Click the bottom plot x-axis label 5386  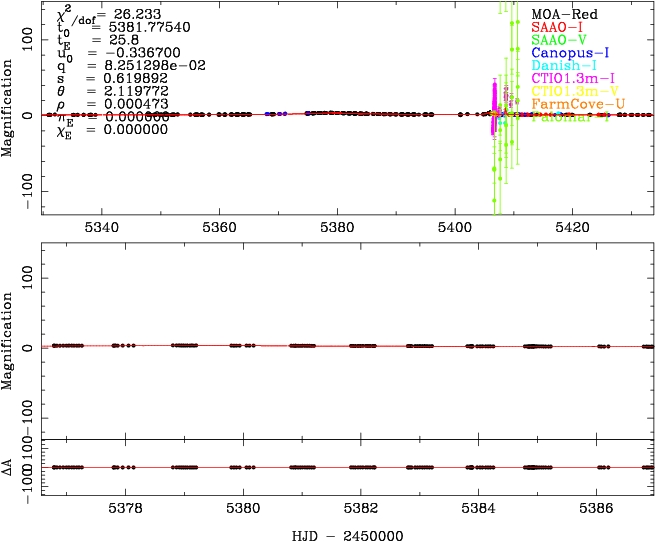(x=597, y=508)
